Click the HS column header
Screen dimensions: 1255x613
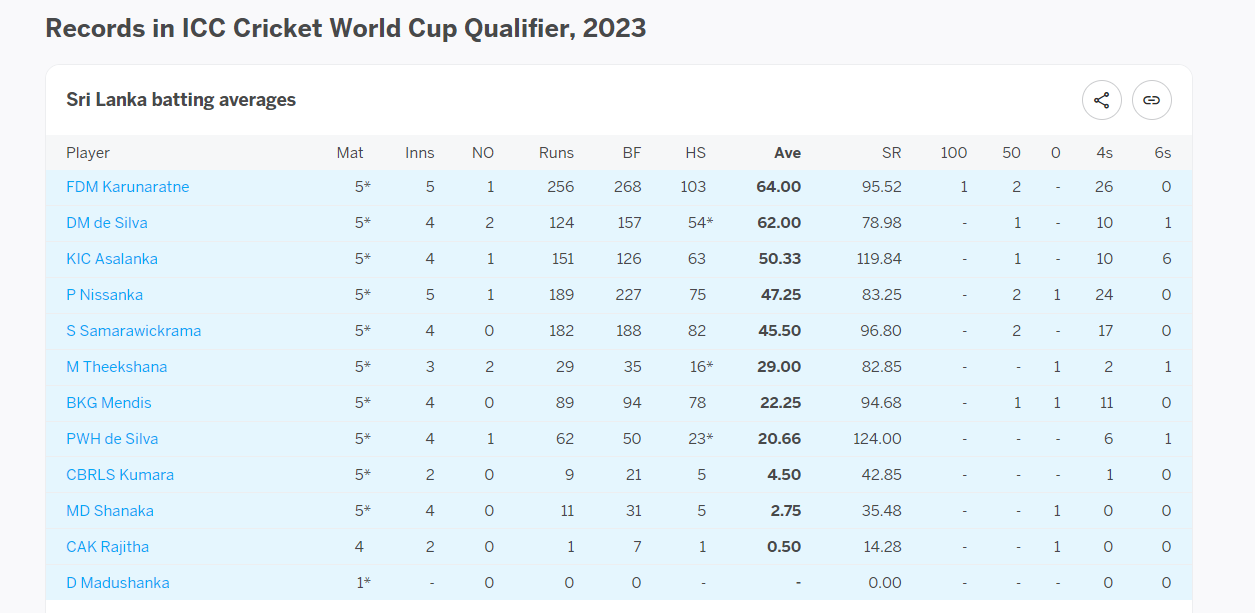(x=695, y=153)
